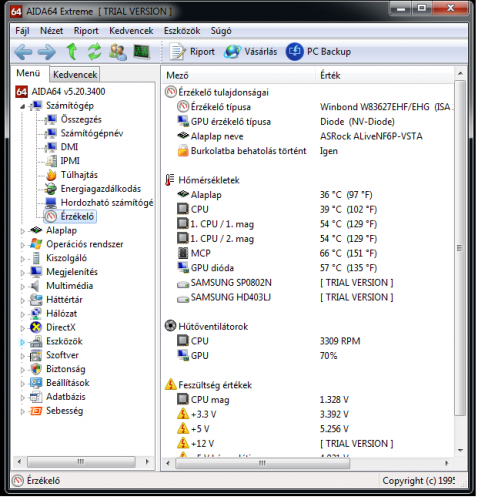This screenshot has height=500, width=478.
Task: Select the Érzékelő tree item
Action: pyautogui.click(x=70, y=217)
